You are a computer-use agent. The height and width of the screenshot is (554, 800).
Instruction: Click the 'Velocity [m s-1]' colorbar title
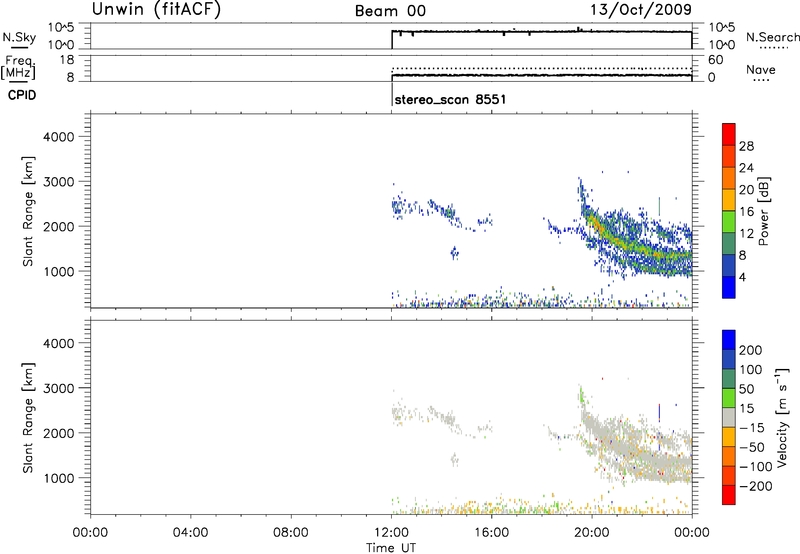point(782,417)
